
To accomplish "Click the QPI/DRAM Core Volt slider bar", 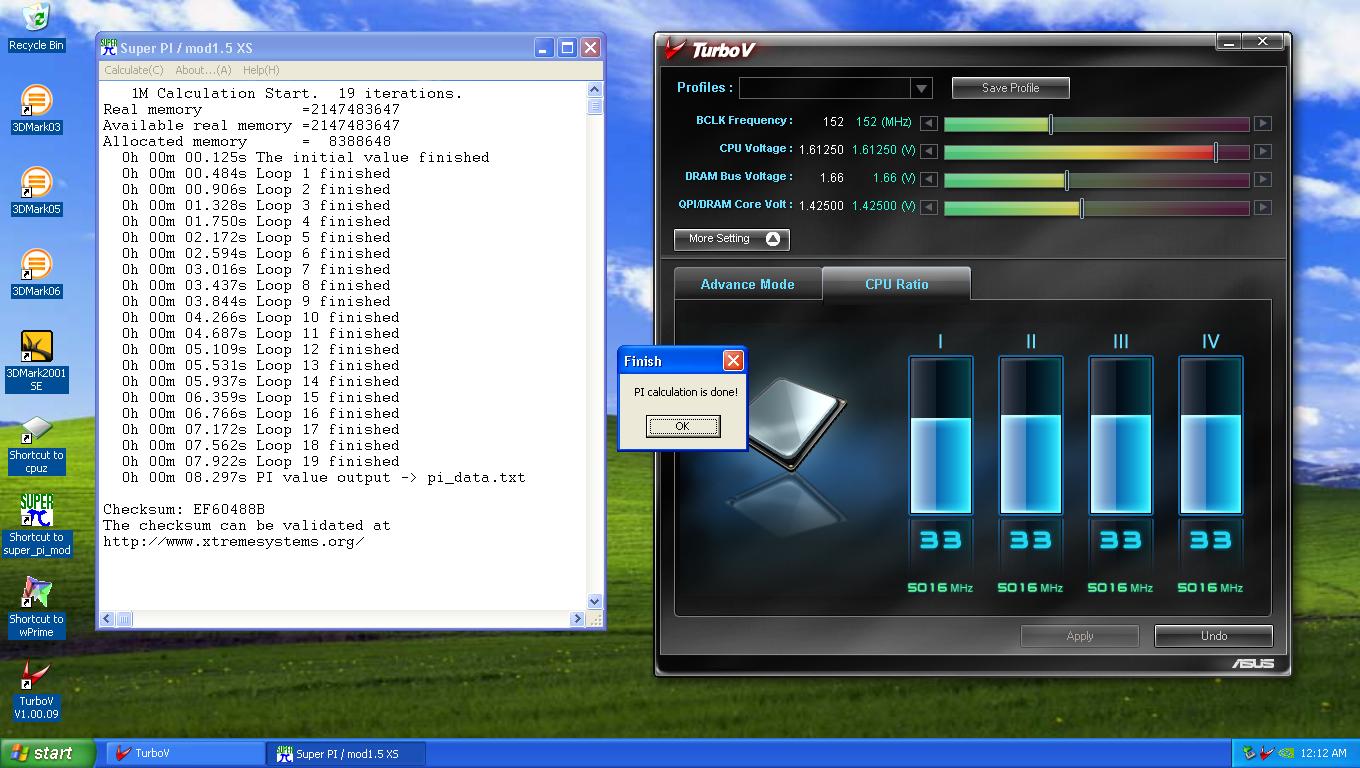I will [1096, 208].
